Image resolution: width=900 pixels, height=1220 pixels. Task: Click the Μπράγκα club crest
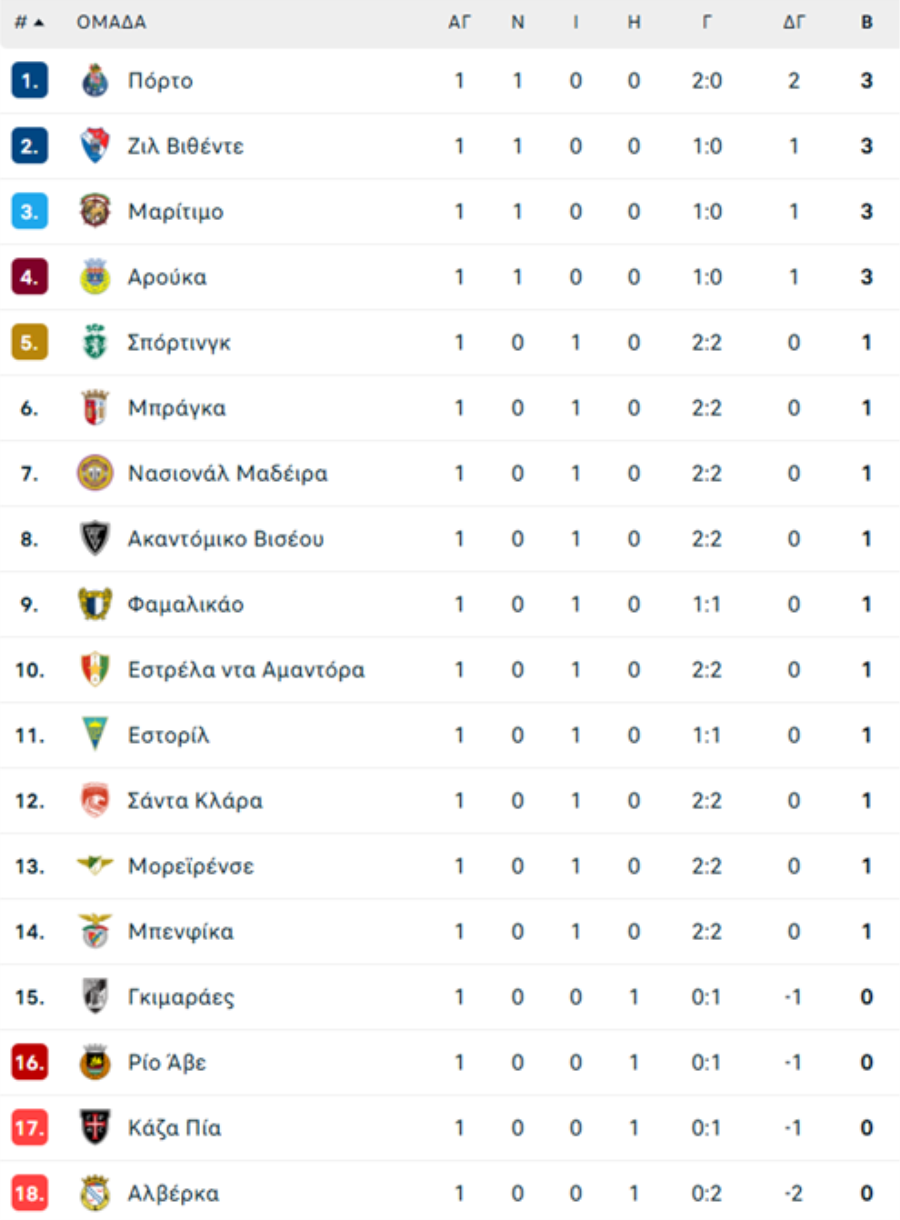click(95, 408)
